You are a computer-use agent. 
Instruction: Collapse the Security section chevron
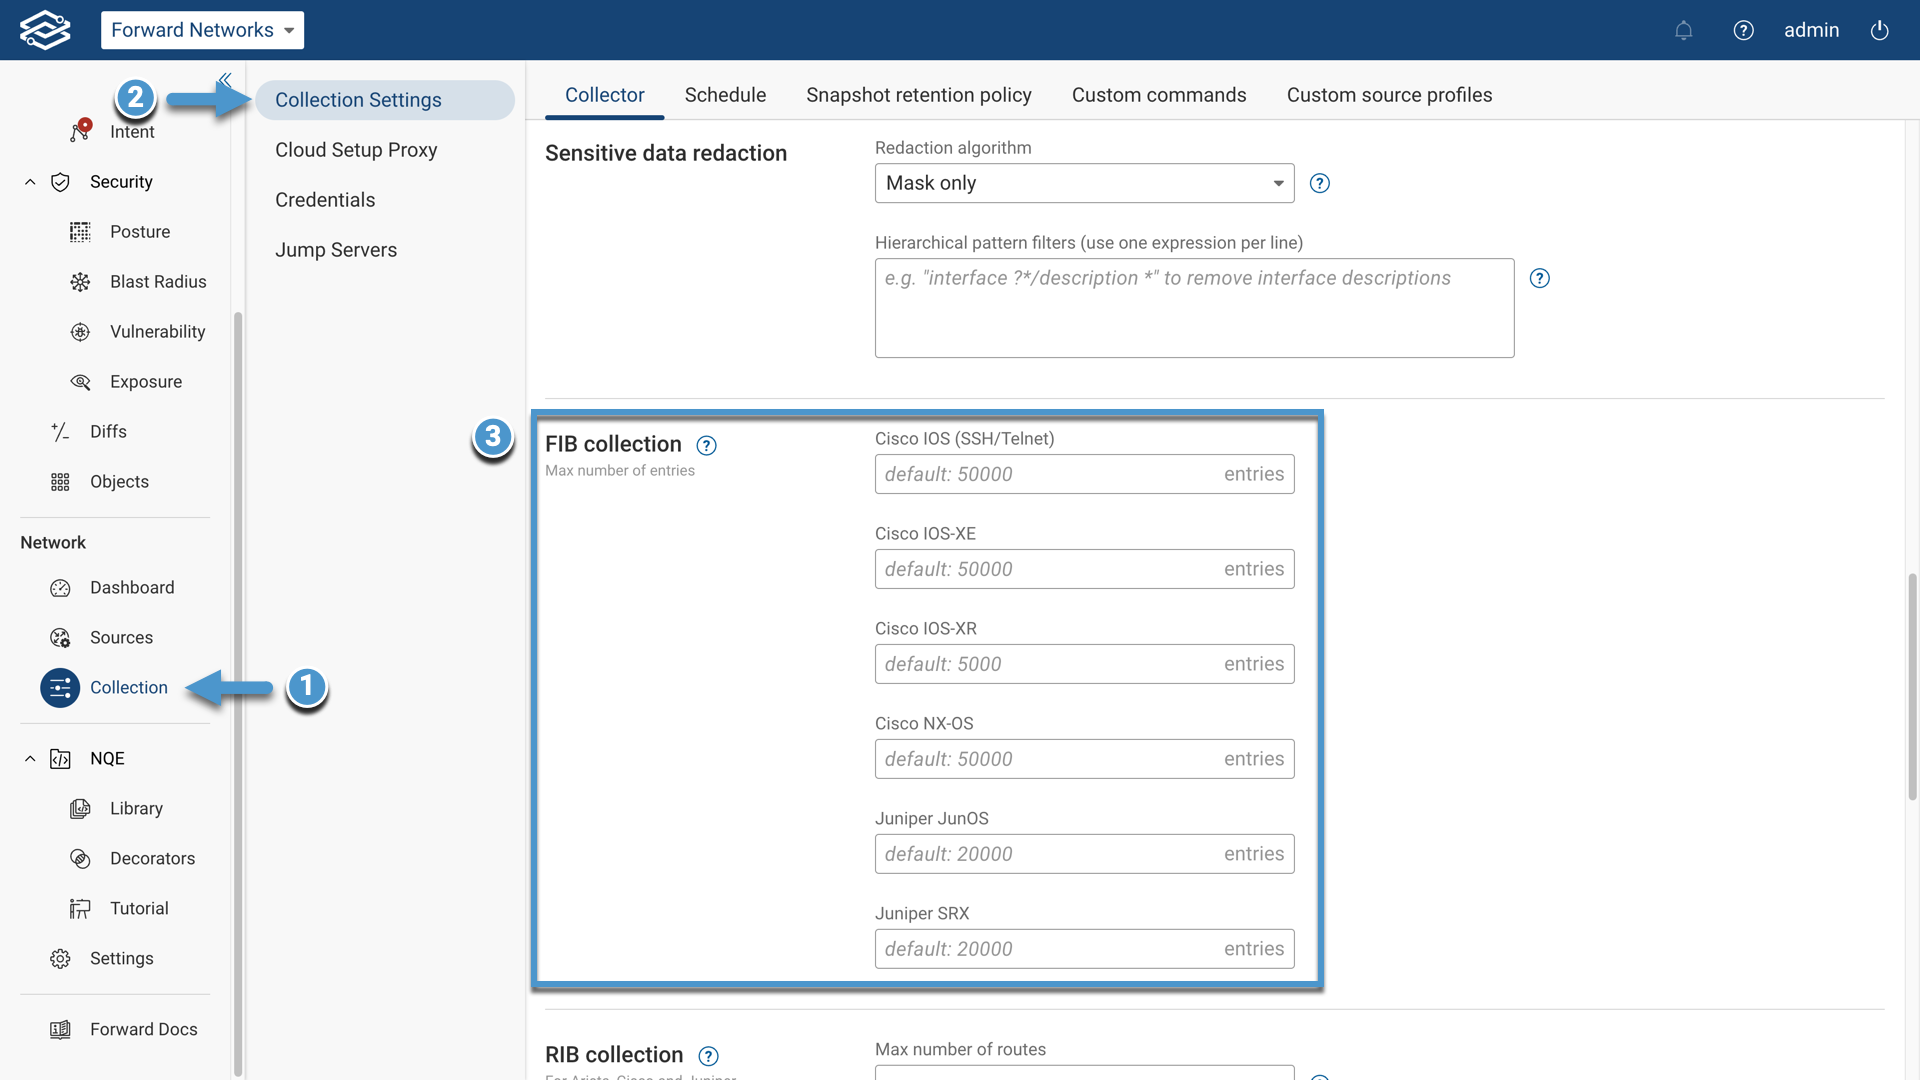30,182
